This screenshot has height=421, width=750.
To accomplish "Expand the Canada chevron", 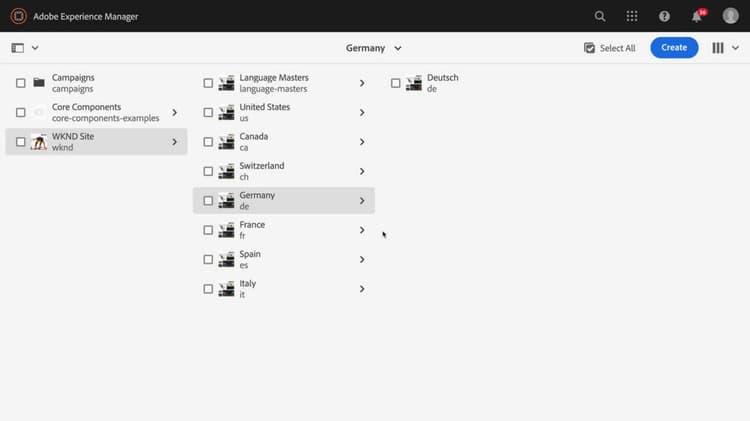I will tap(362, 142).
